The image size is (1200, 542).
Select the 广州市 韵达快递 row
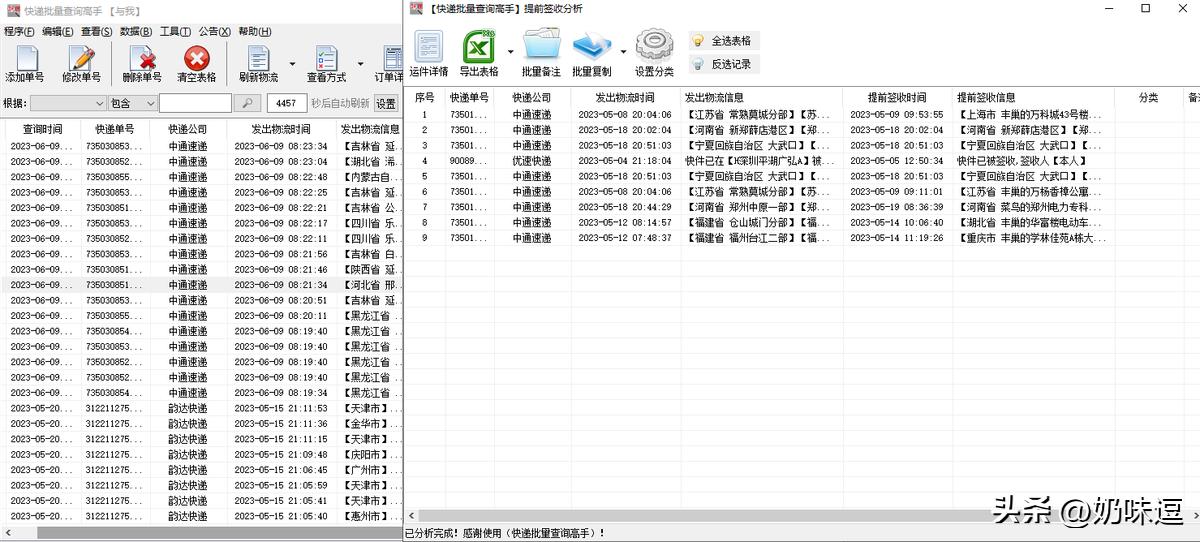tap(201, 470)
